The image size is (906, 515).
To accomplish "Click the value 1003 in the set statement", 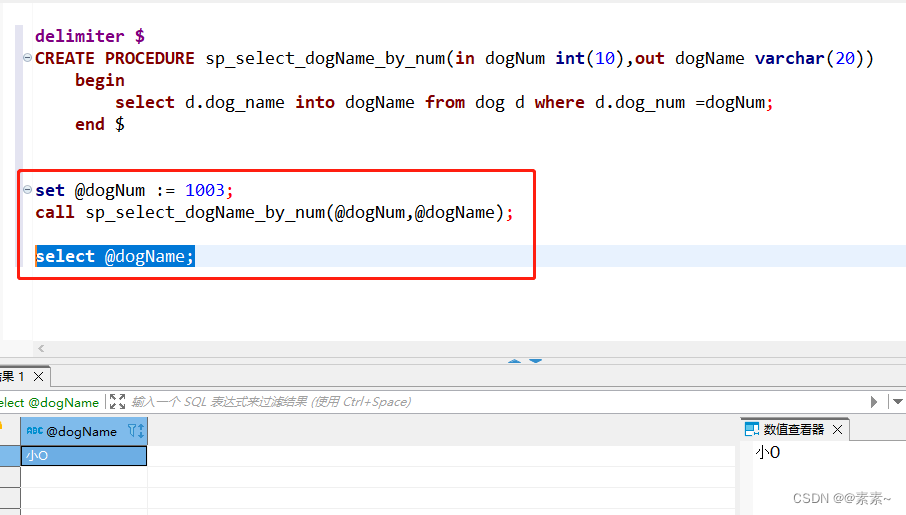I will coord(205,190).
